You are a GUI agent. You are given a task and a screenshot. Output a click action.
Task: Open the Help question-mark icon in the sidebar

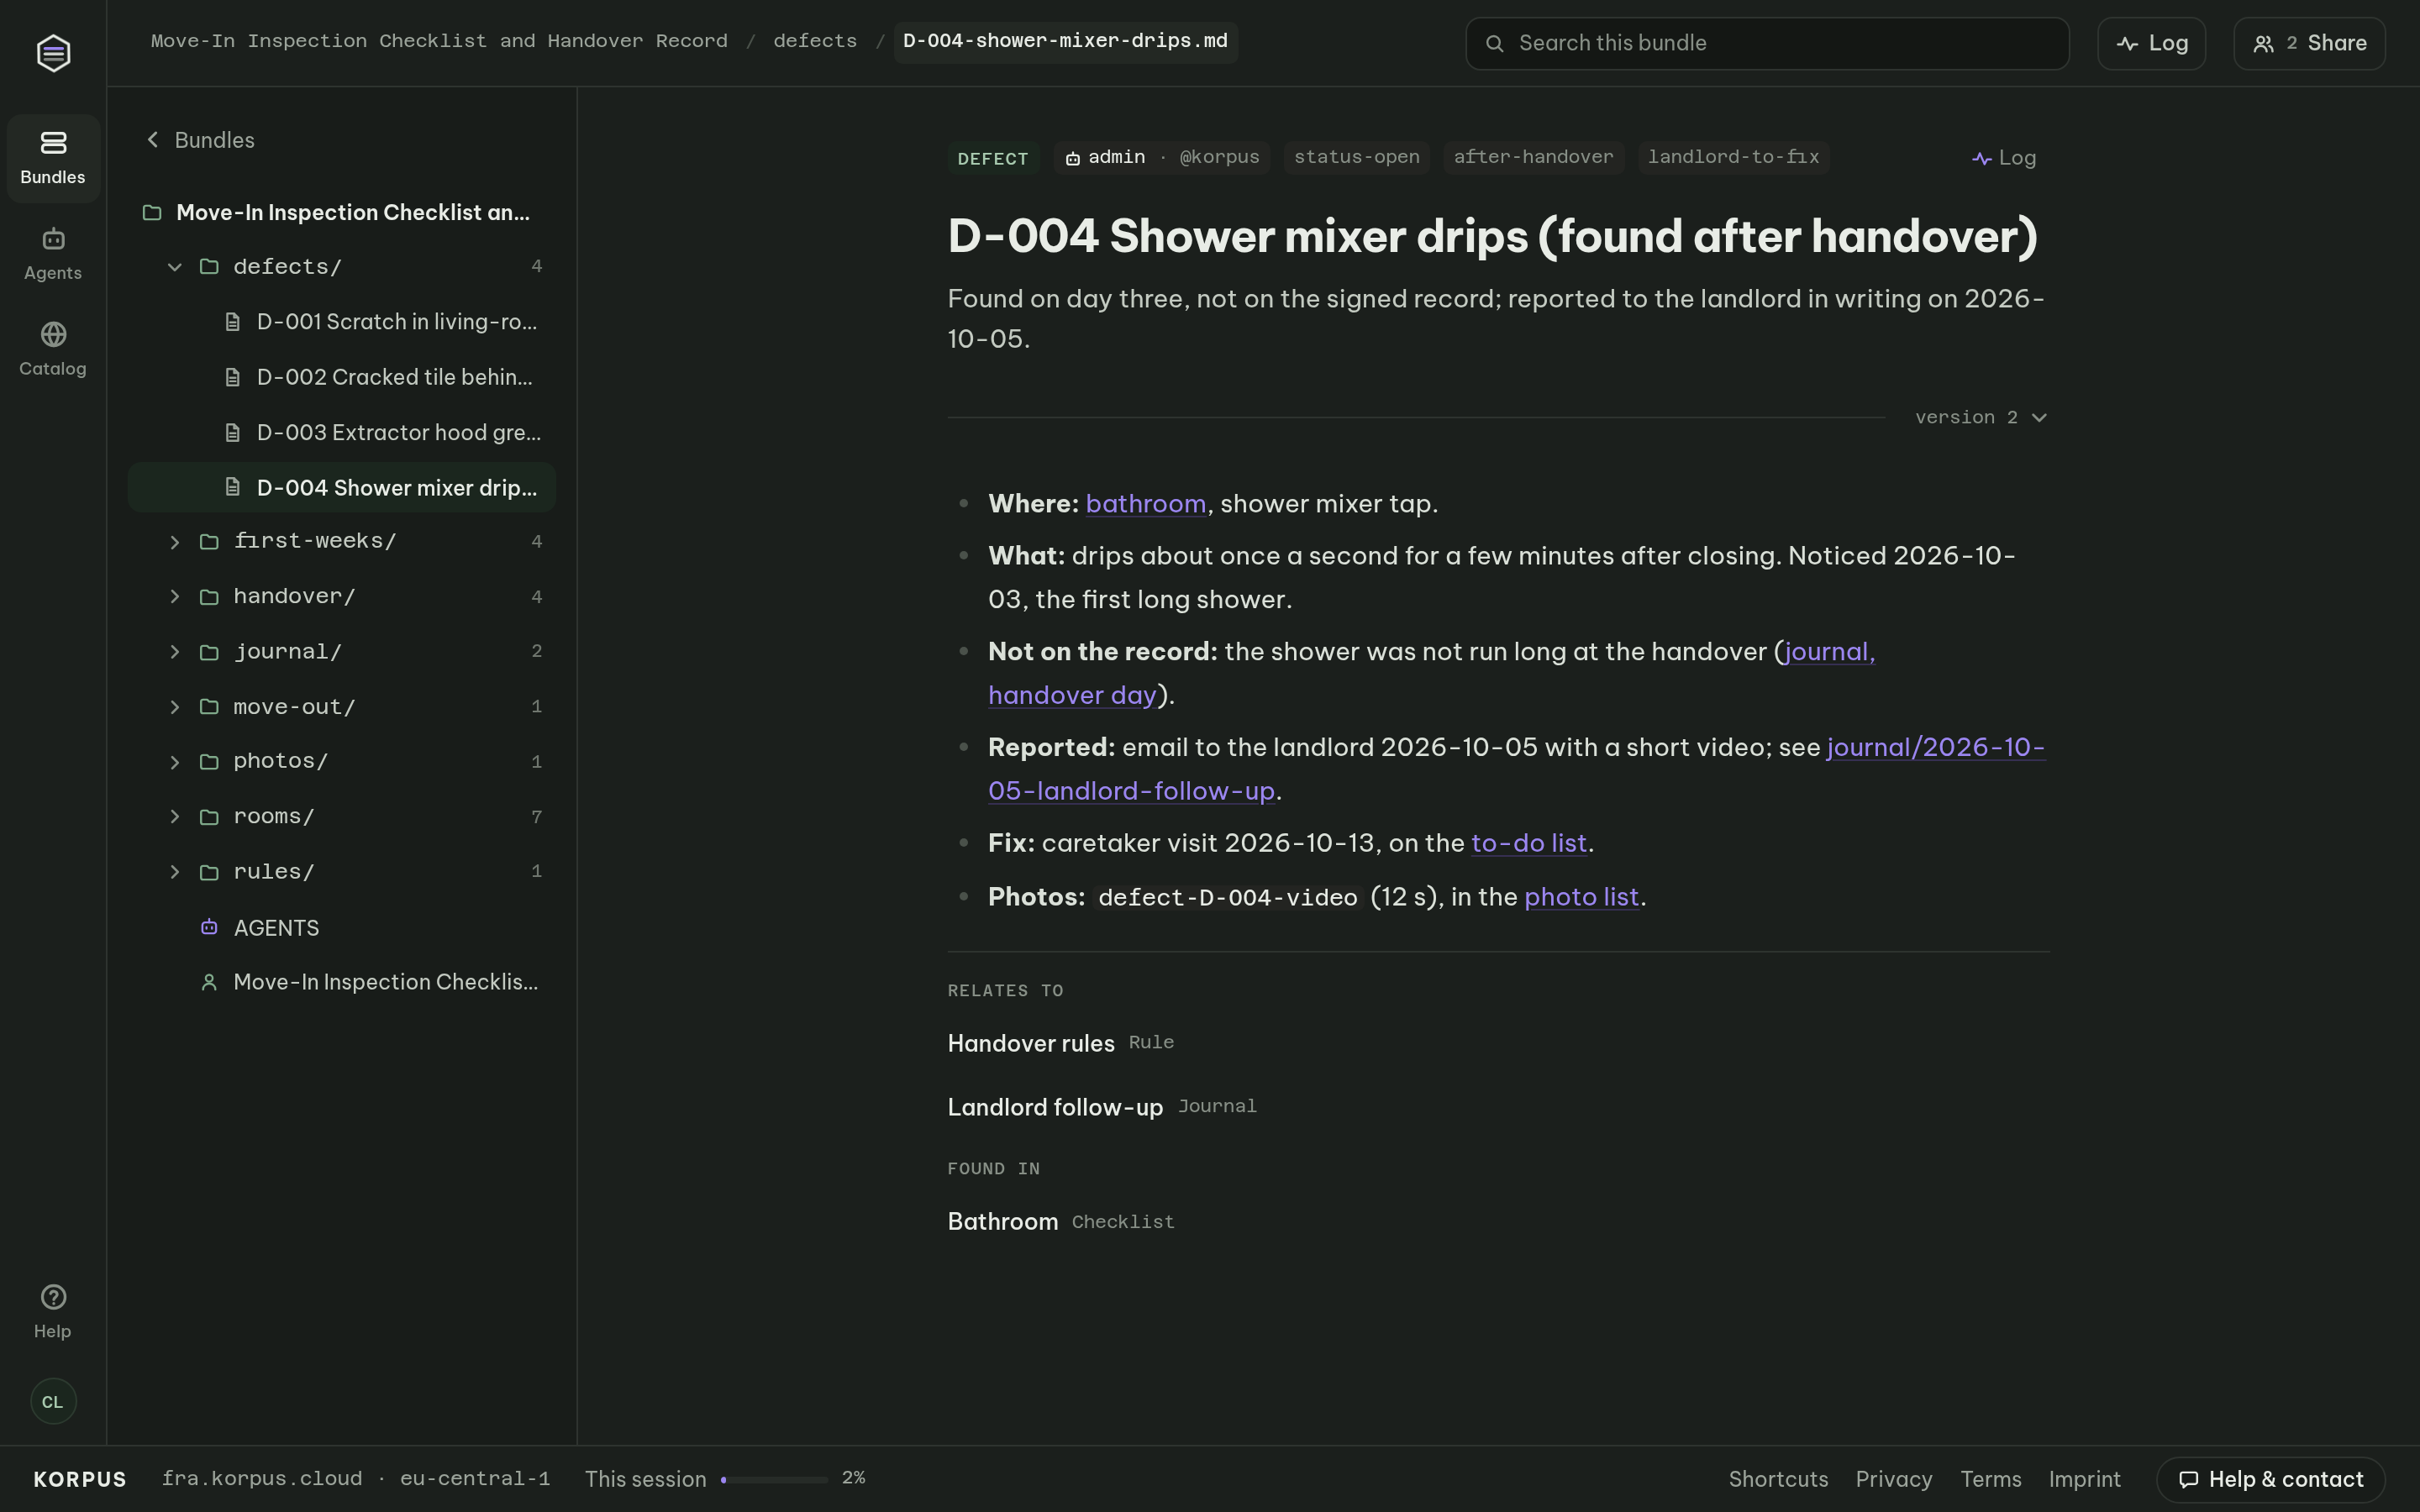(x=53, y=1297)
